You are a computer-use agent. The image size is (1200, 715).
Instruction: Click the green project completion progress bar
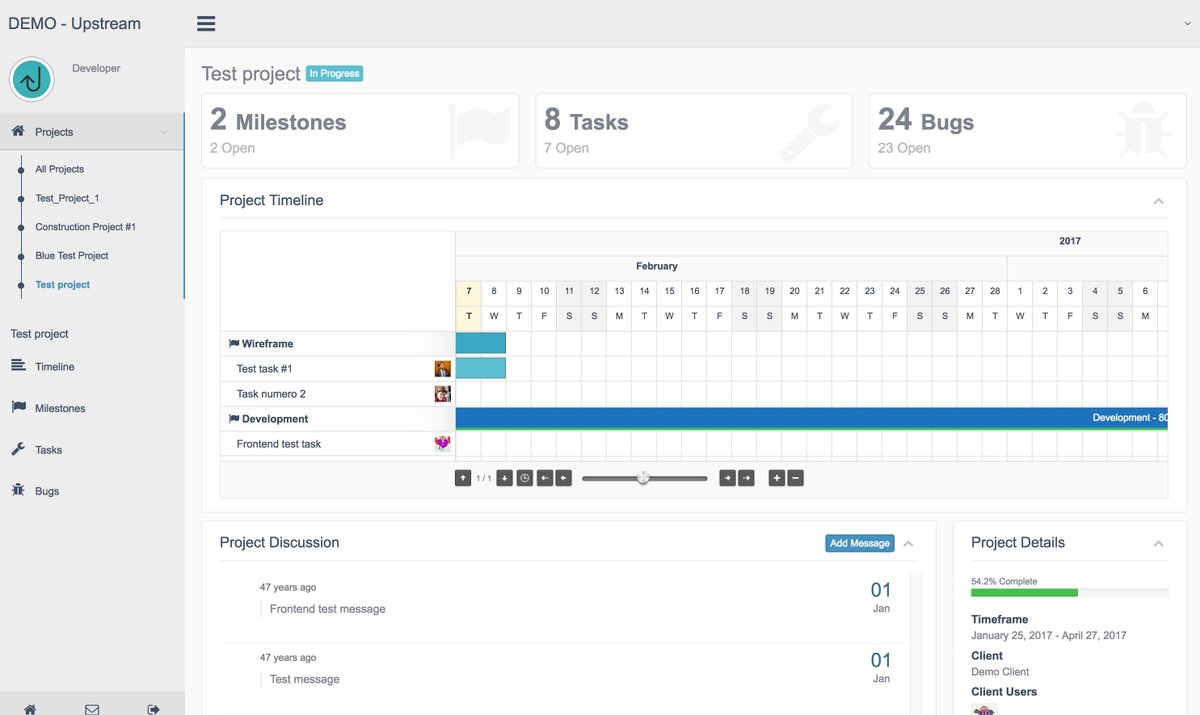pyautogui.click(x=1024, y=593)
